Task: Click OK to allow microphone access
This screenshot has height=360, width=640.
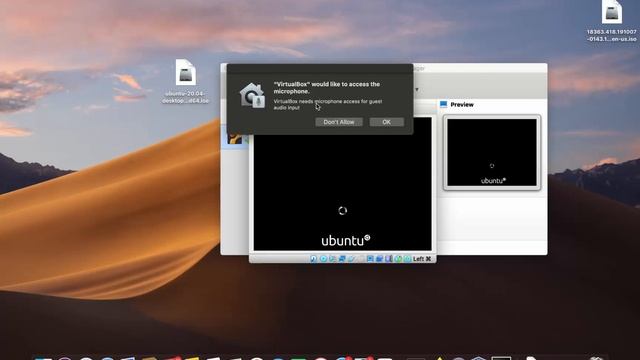Action: tap(387, 122)
